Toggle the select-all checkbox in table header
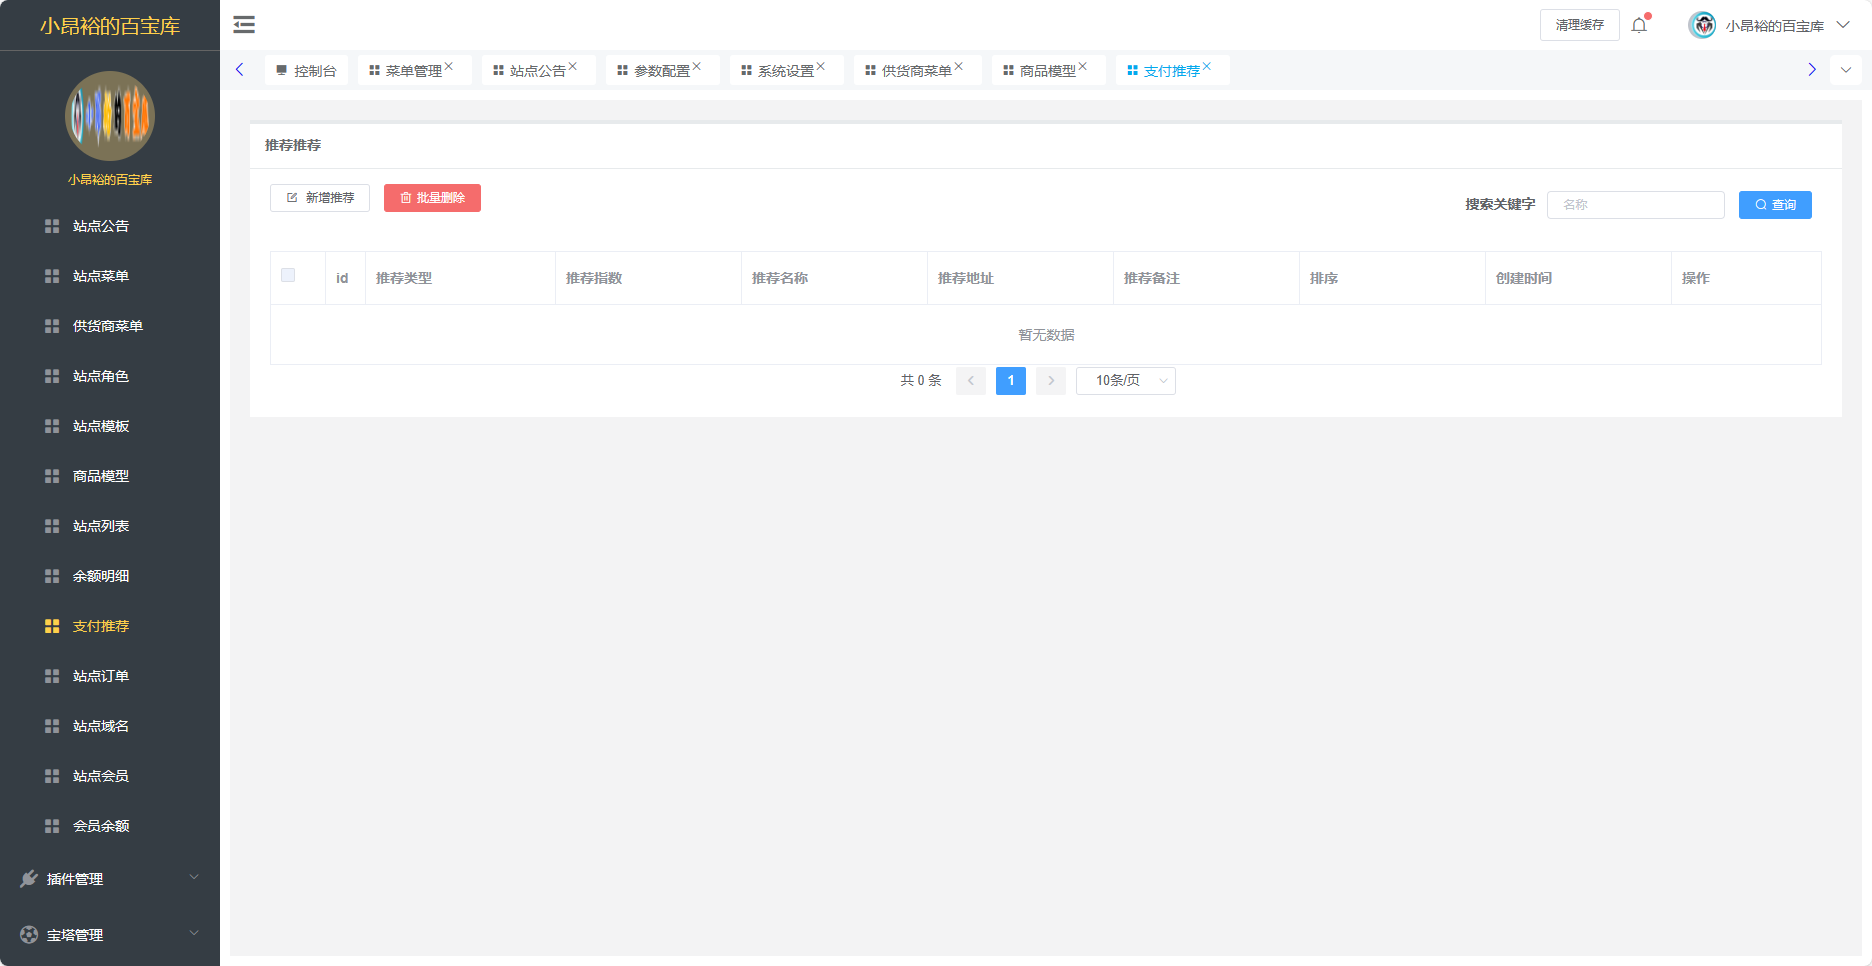Image resolution: width=1872 pixels, height=966 pixels. (288, 276)
